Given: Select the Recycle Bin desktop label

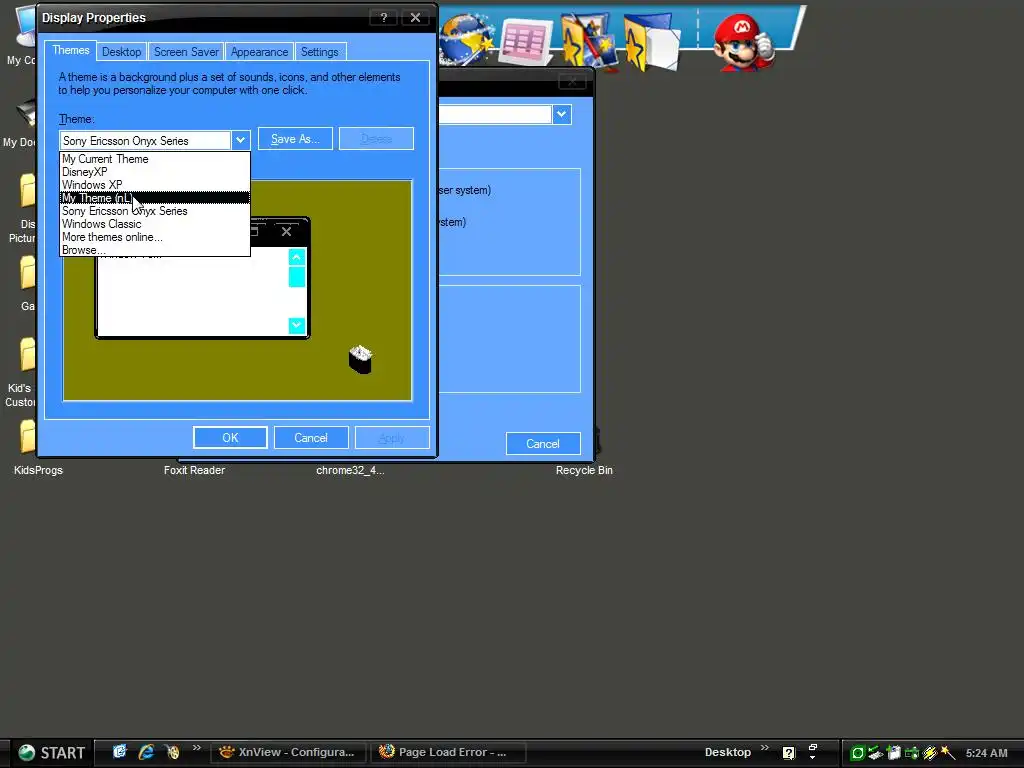Looking at the screenshot, I should pyautogui.click(x=584, y=470).
